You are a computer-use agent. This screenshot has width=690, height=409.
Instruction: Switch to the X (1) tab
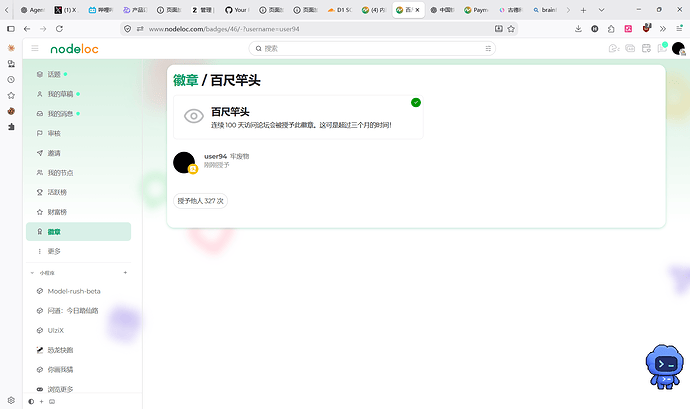click(66, 10)
